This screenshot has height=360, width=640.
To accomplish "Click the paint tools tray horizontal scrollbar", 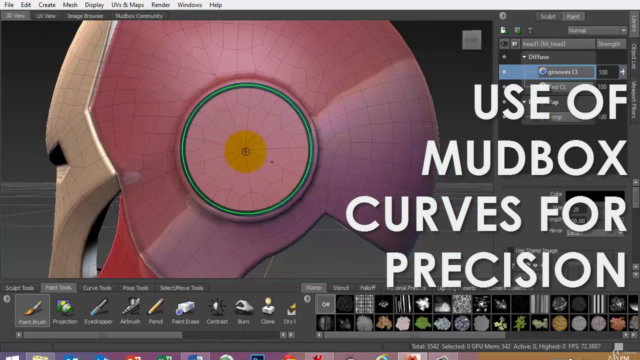I will (103, 335).
